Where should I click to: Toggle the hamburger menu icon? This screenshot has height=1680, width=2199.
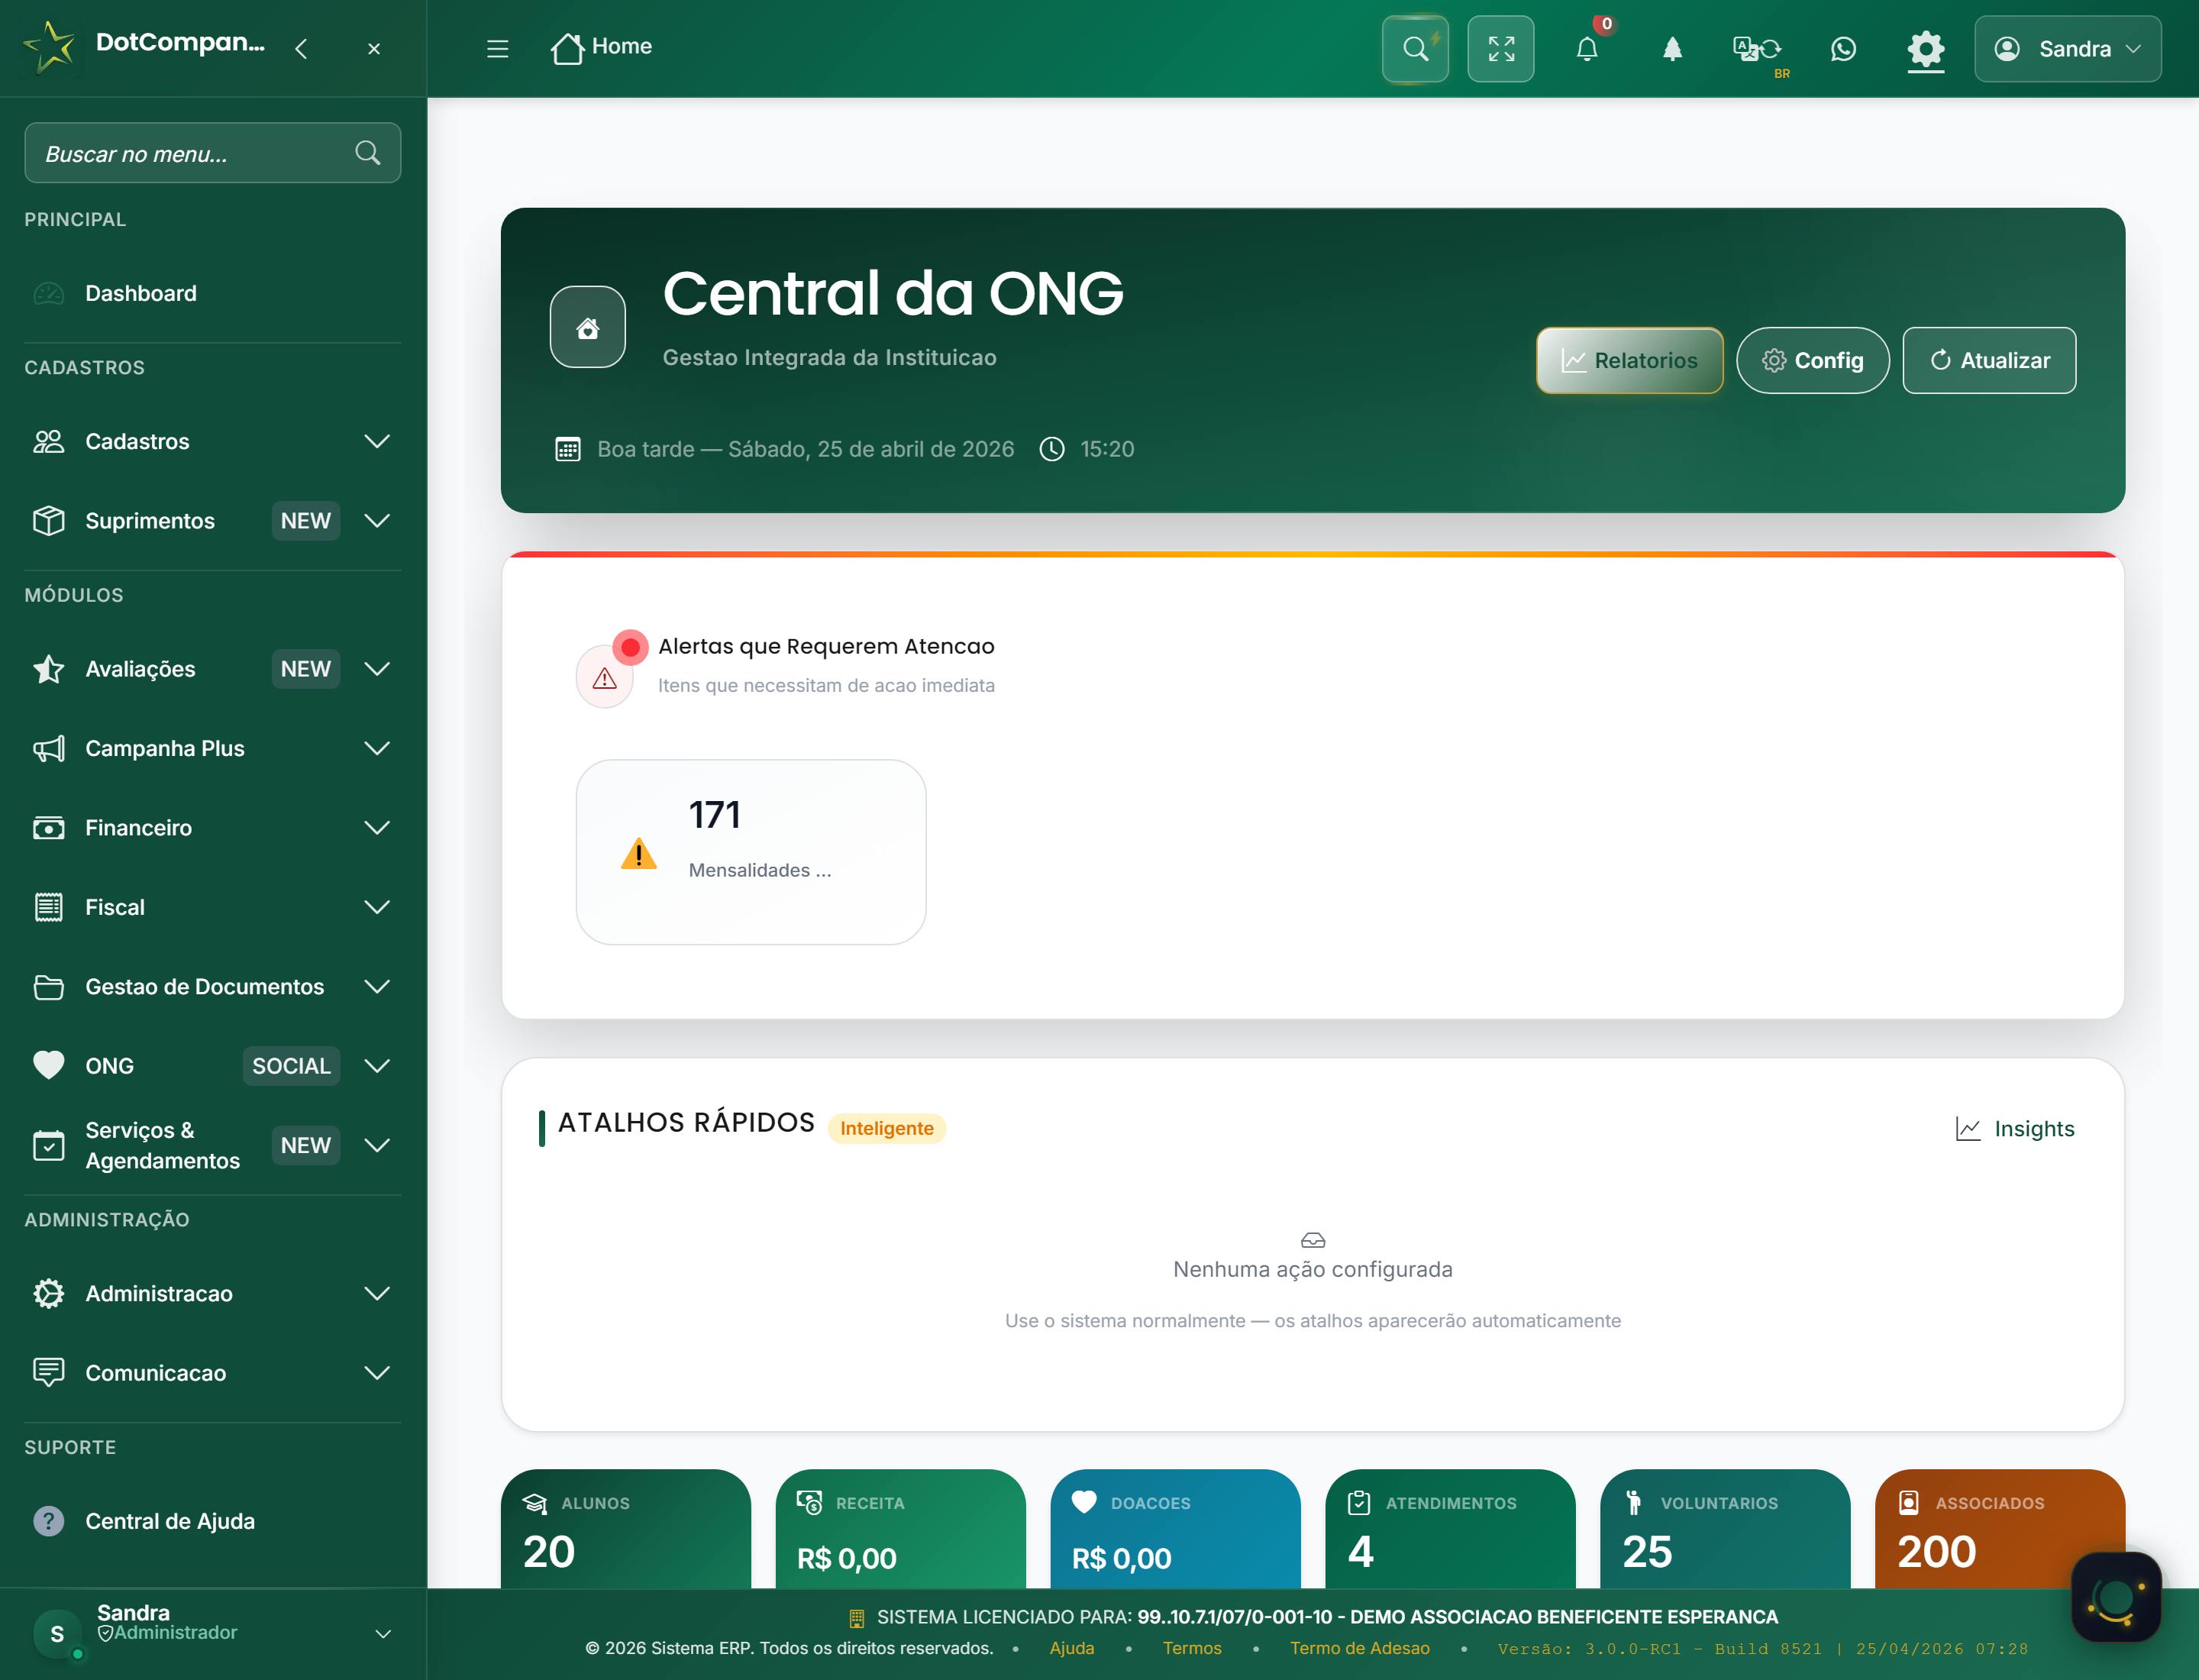[x=497, y=48]
